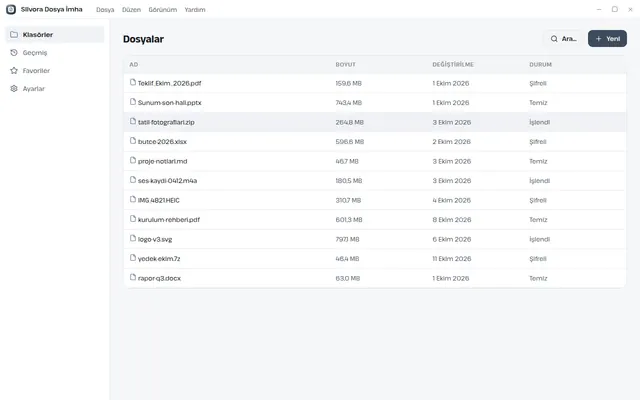Select file name Teklif_Ekim_2026.pdf
640x400 pixels.
click(x=169, y=83)
